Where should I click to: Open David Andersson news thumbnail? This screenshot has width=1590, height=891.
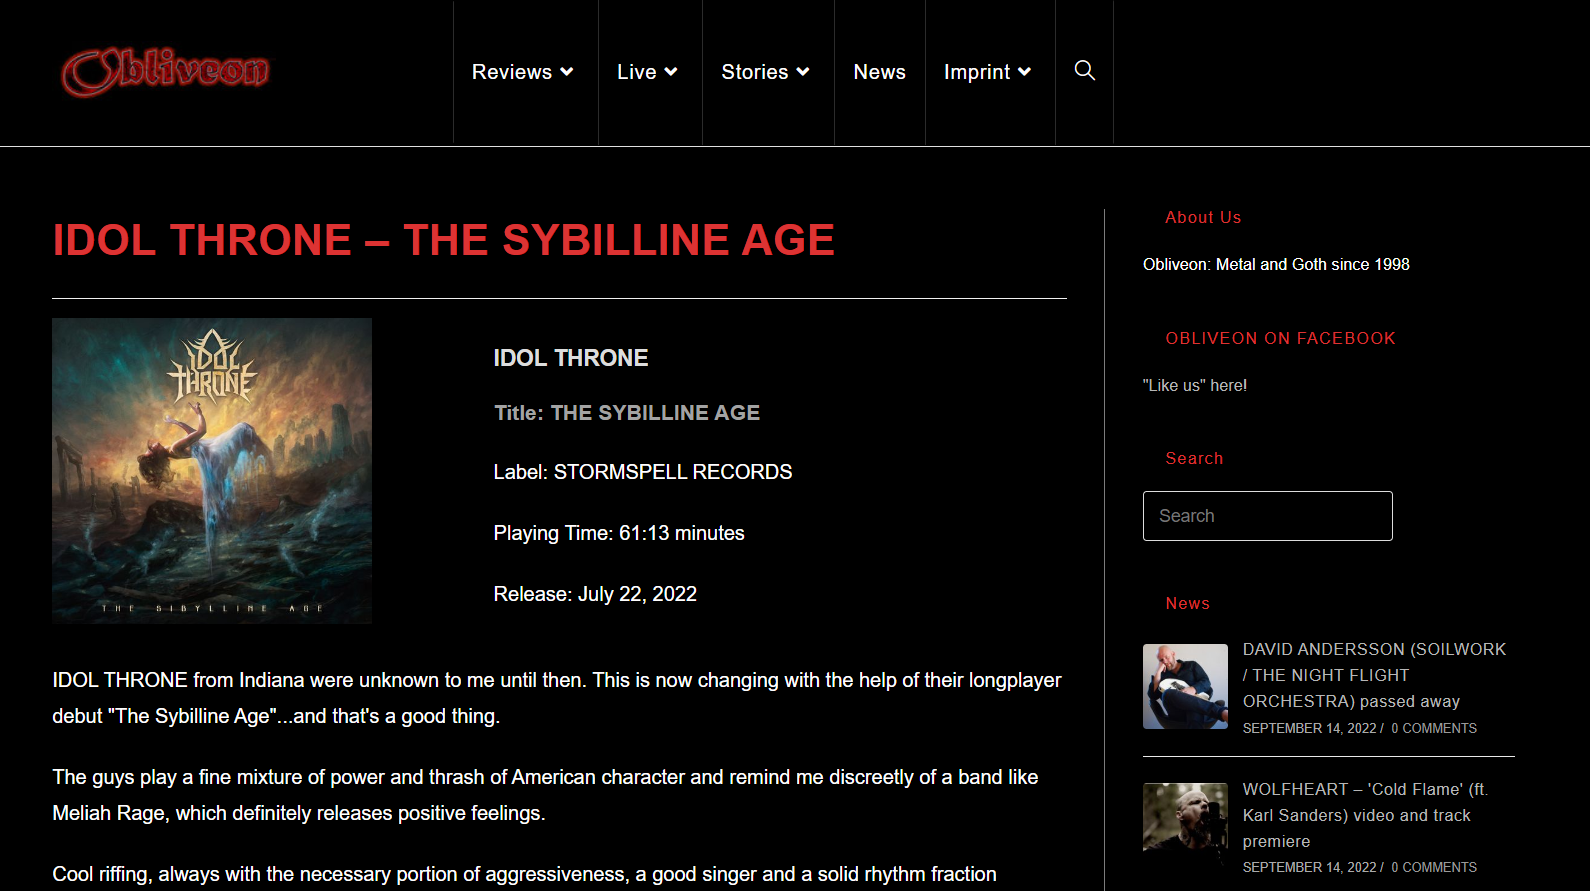tap(1185, 686)
